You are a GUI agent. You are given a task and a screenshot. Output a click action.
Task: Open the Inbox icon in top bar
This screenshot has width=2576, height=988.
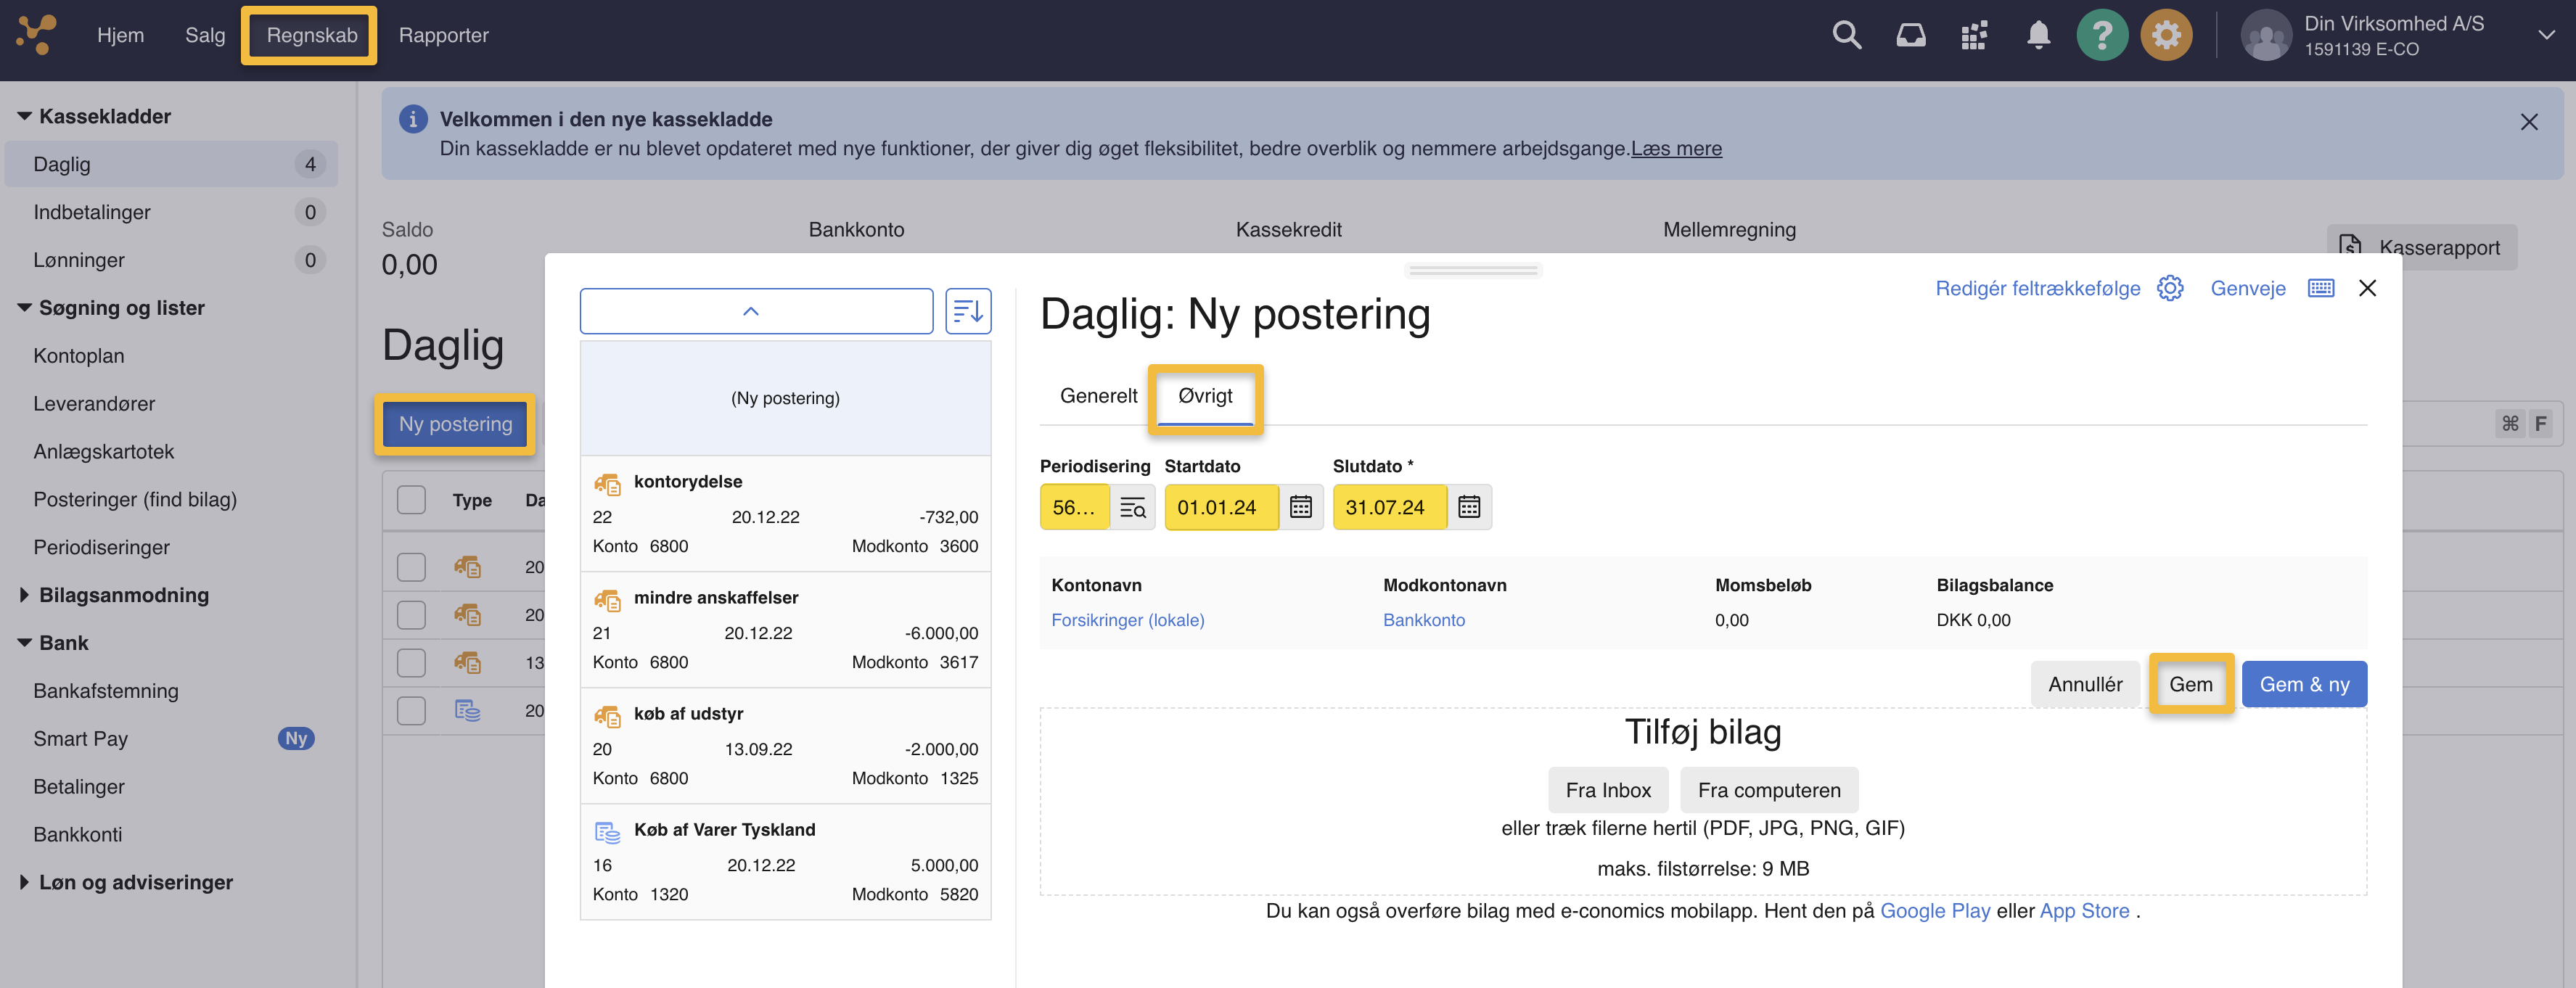1911,35
